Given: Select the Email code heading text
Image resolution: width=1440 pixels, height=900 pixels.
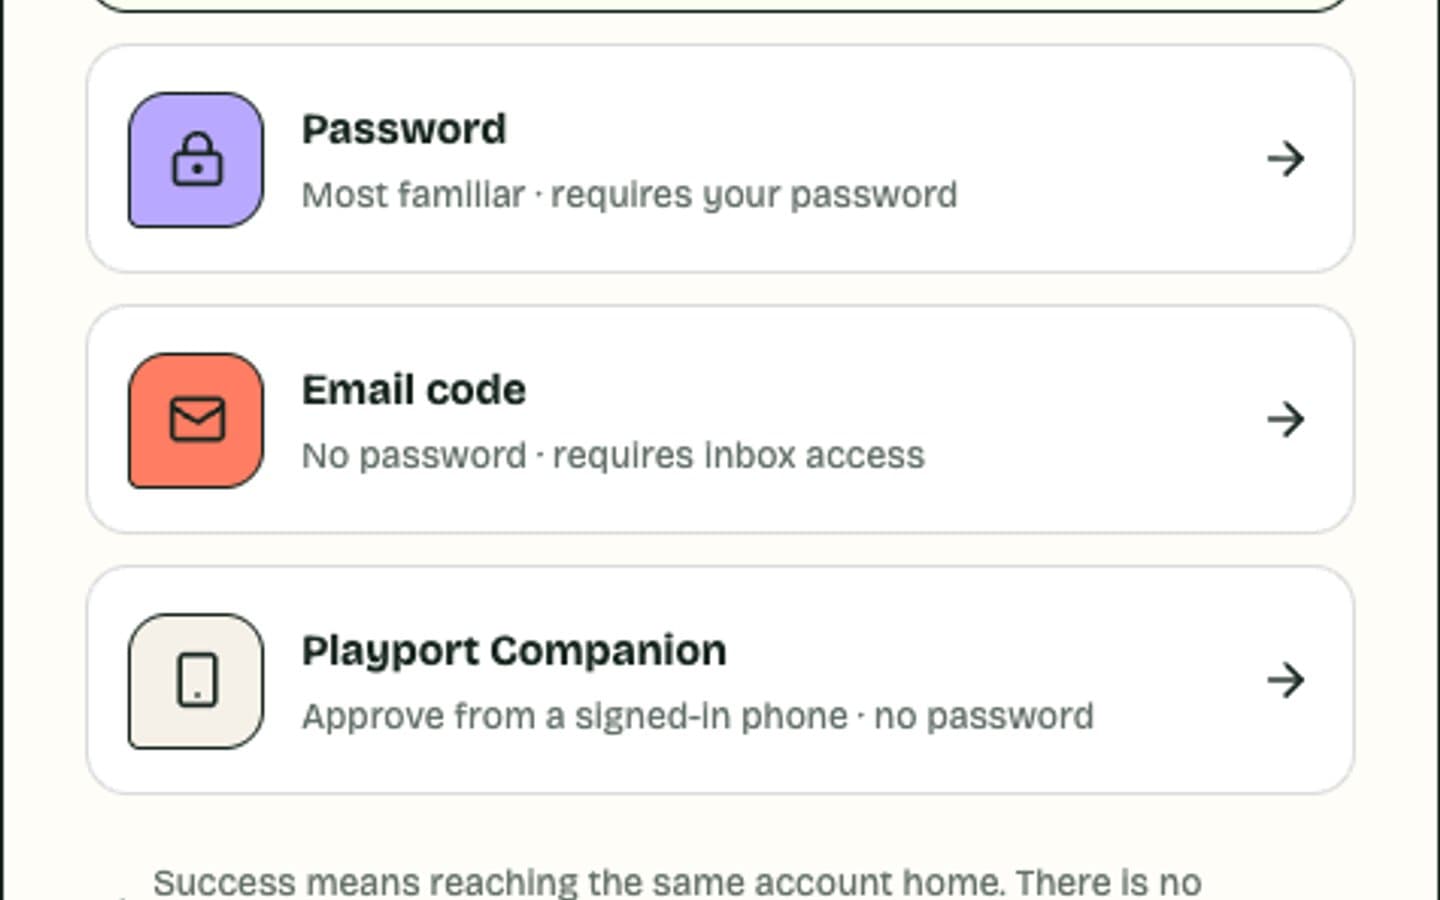Looking at the screenshot, I should [414, 390].
